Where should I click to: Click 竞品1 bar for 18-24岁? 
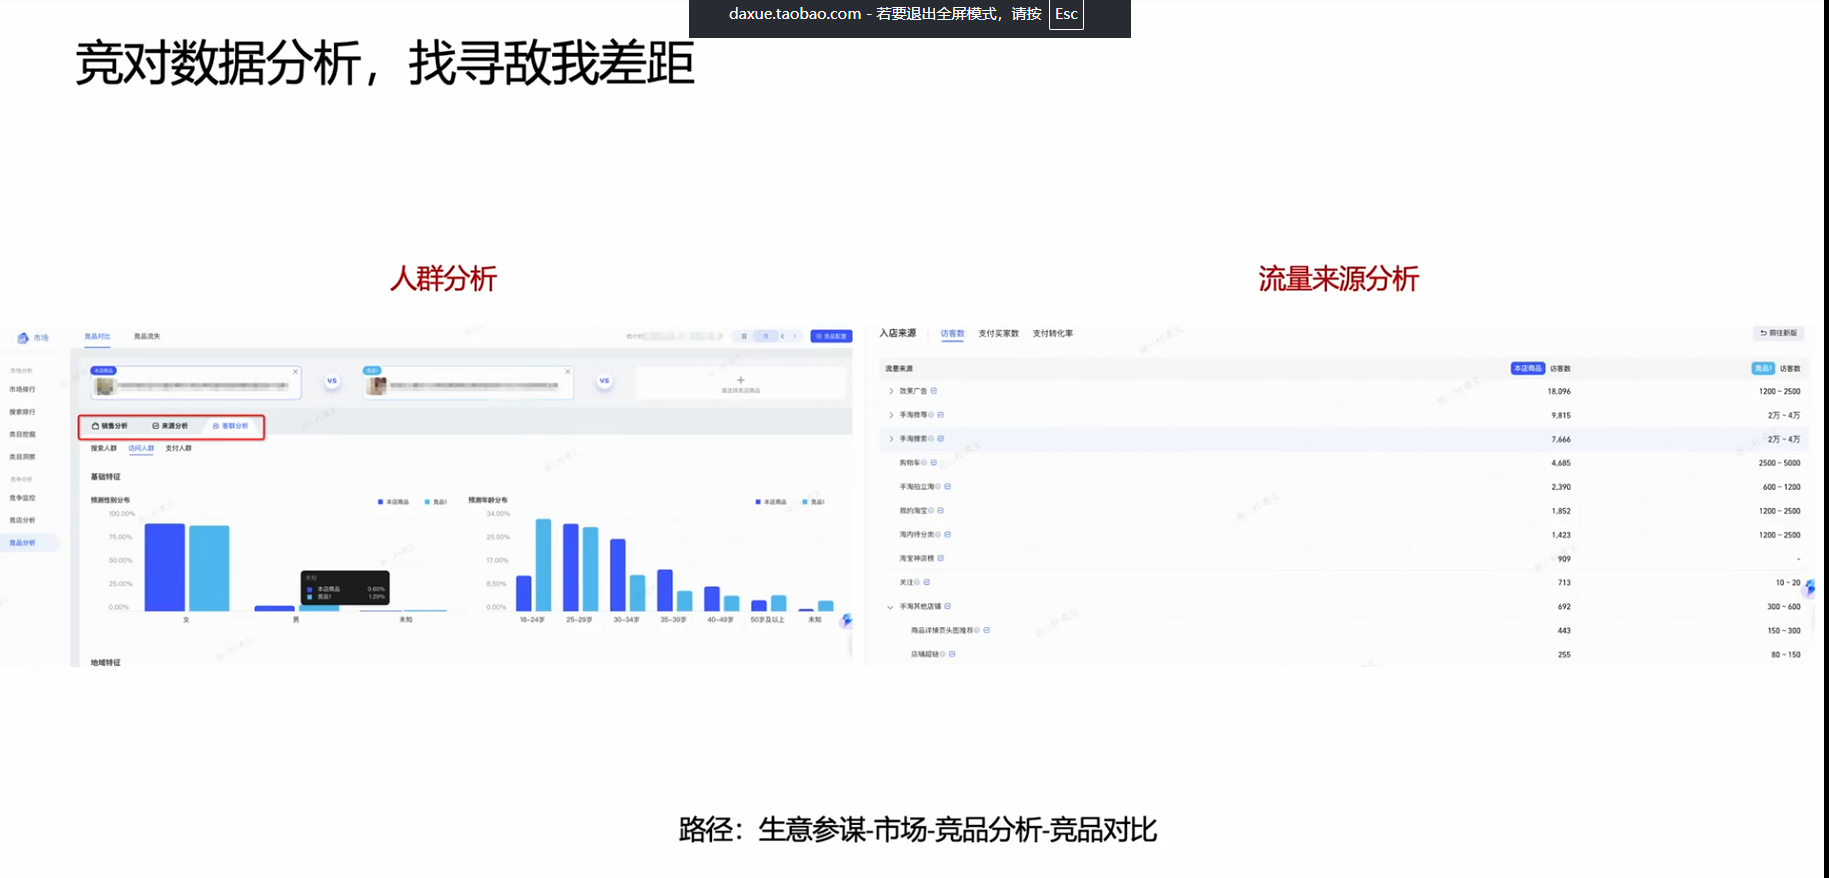click(x=543, y=565)
